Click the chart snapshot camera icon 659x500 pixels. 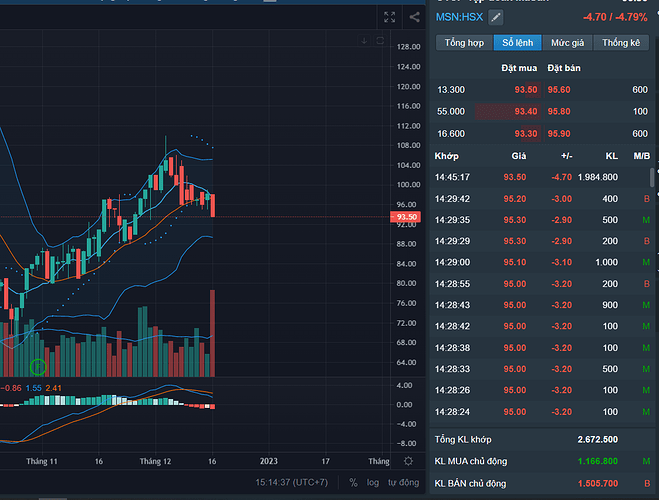(x=414, y=17)
